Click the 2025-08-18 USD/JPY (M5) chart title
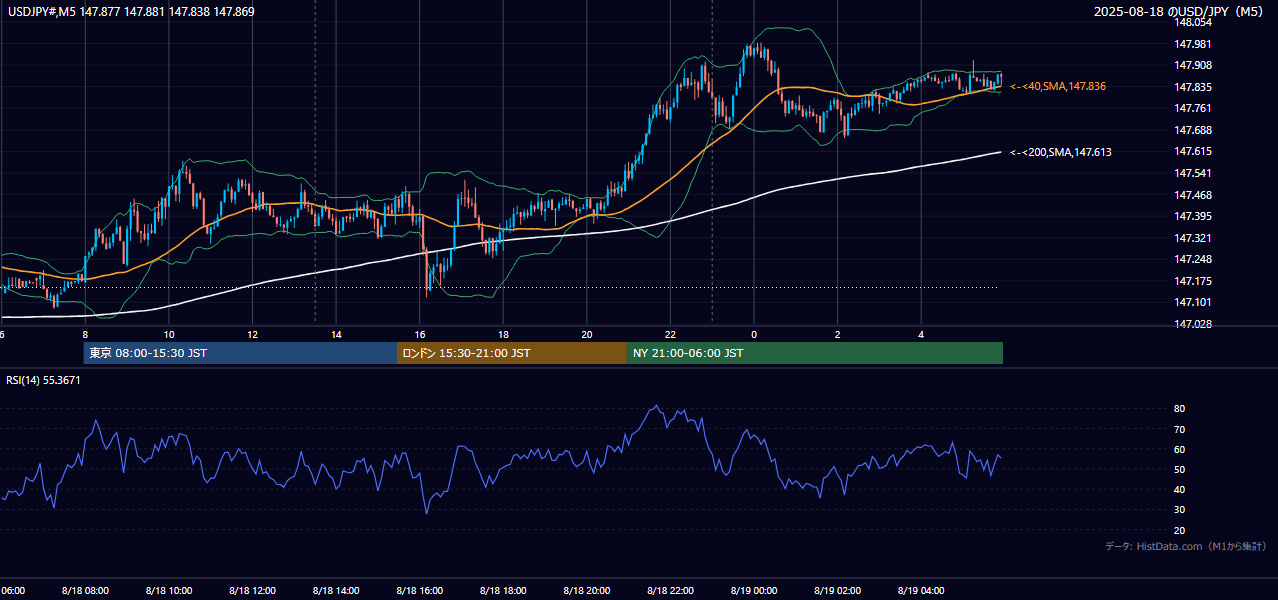This screenshot has height=600, width=1278. pos(1180,12)
